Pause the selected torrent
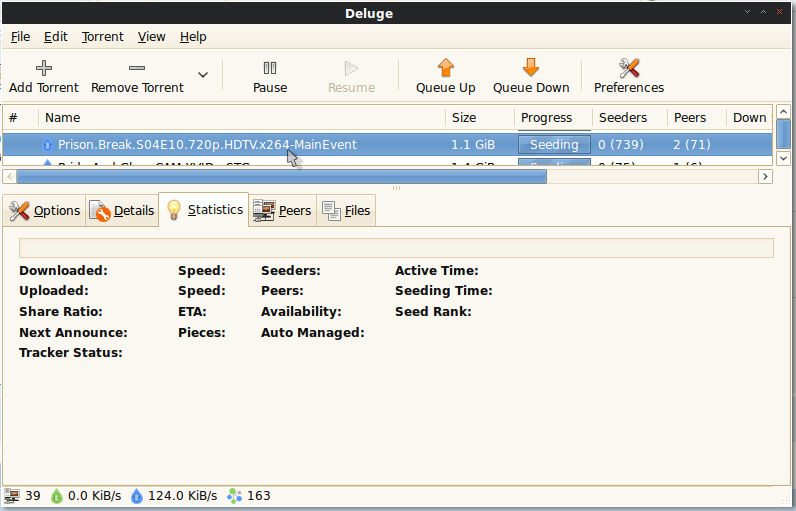The width and height of the screenshot is (796, 511). tap(270, 76)
